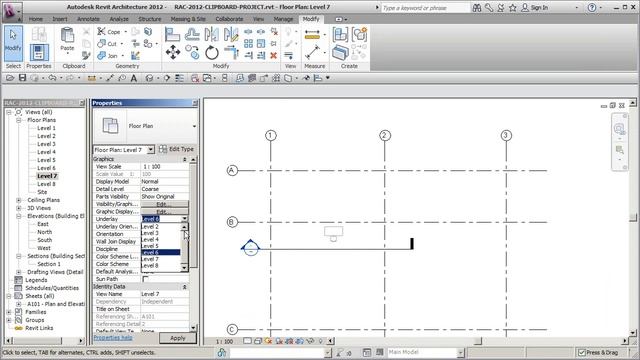Click the red Delete X icon
This screenshot has width=640, height=360.
pos(273,56)
